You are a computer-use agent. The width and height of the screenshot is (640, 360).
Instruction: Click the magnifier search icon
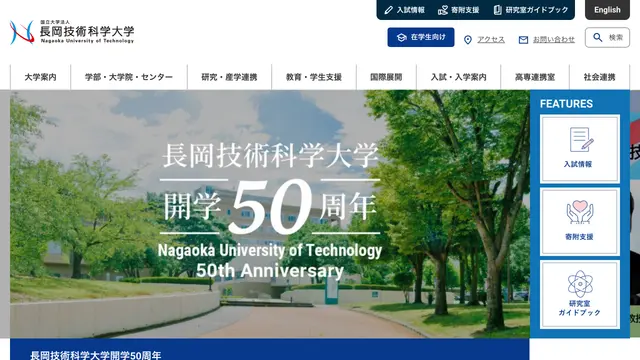(598, 38)
